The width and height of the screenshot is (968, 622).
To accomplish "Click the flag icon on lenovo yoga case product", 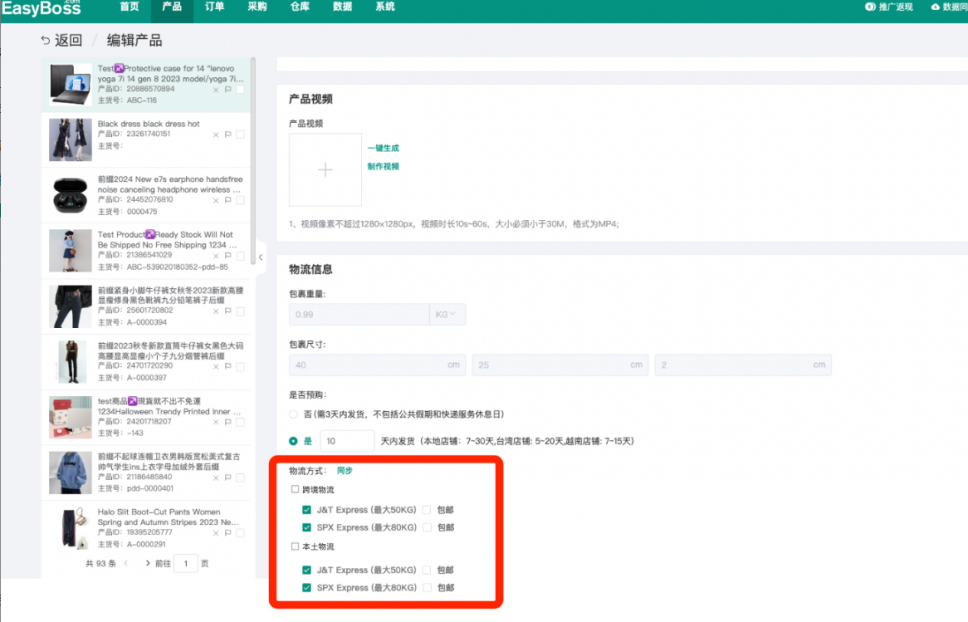I will [228, 88].
